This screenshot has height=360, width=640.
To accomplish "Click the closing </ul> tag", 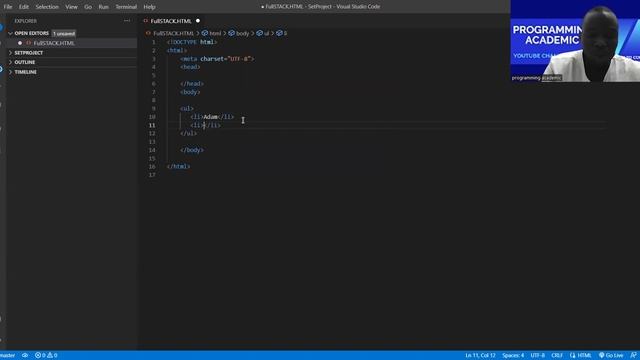I will tap(189, 133).
